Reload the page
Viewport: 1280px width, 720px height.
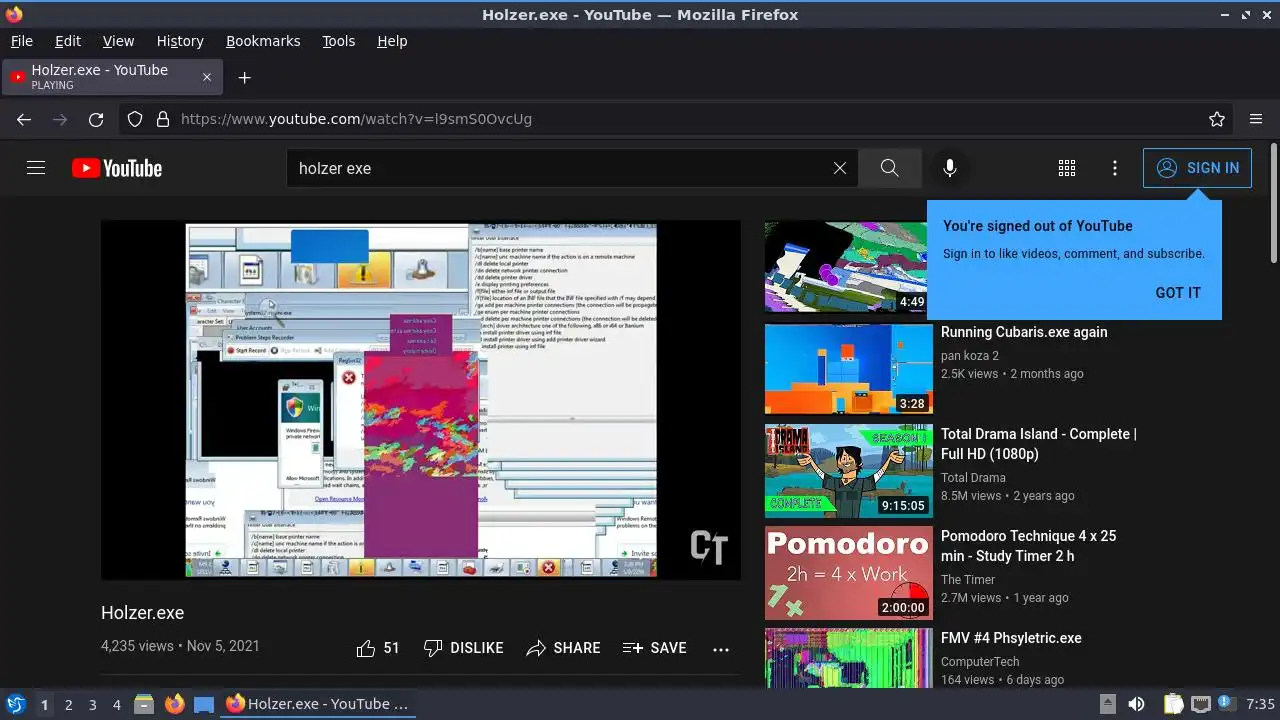click(x=96, y=119)
